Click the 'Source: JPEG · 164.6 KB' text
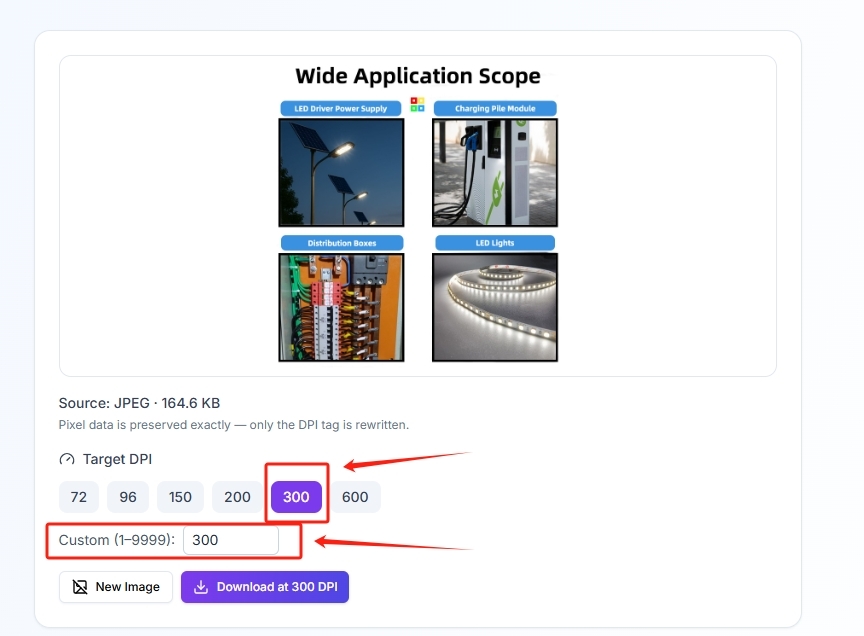This screenshot has width=864, height=636. click(139, 403)
